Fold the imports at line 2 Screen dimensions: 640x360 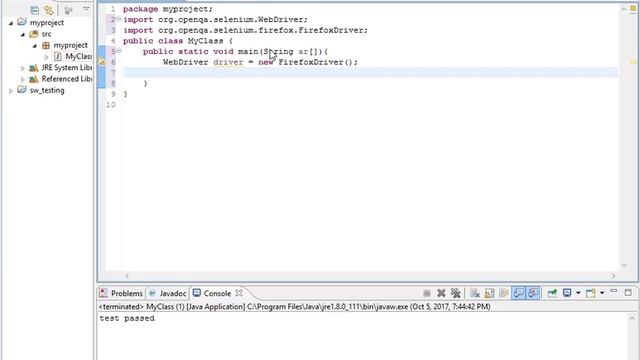point(118,19)
